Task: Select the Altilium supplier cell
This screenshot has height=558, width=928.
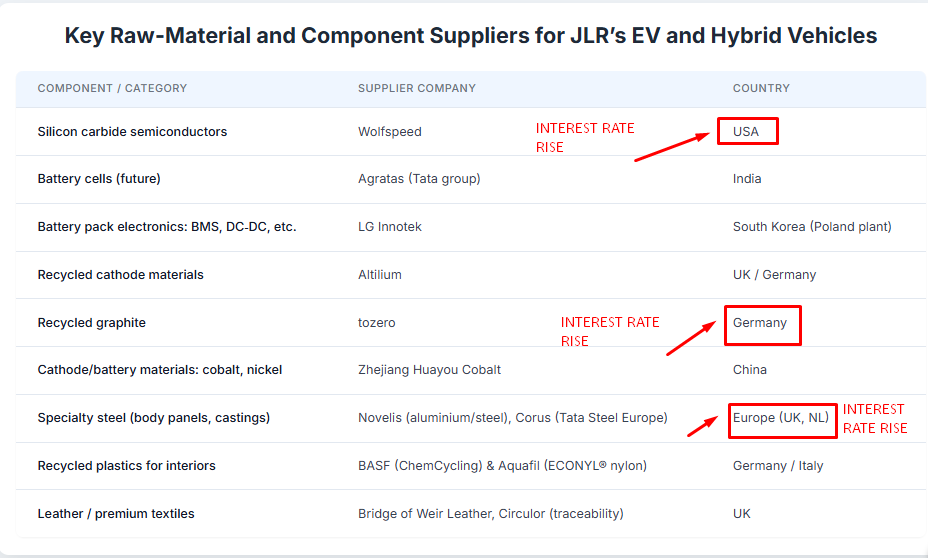Action: click(x=379, y=275)
